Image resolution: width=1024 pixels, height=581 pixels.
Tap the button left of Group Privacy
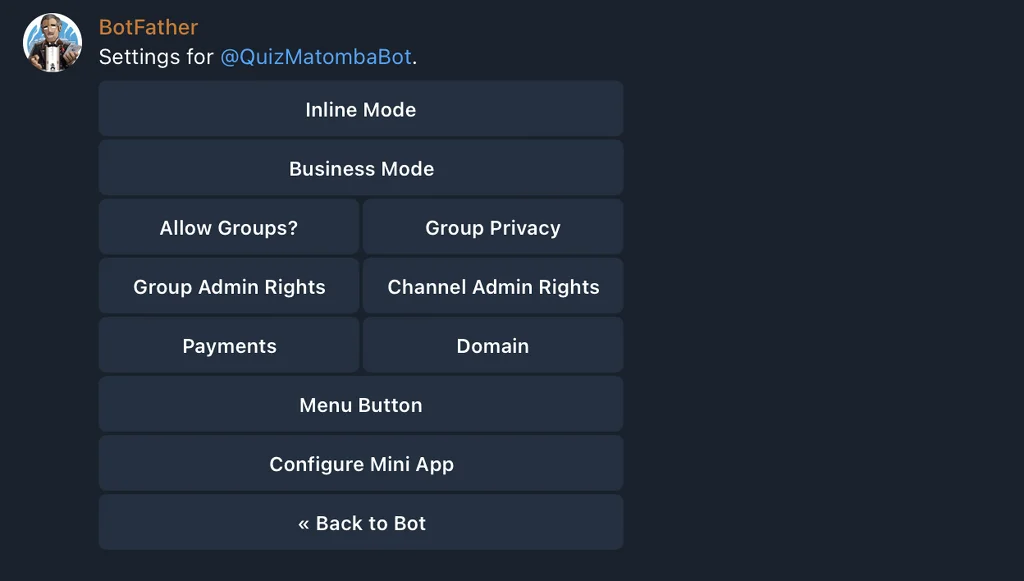point(229,227)
